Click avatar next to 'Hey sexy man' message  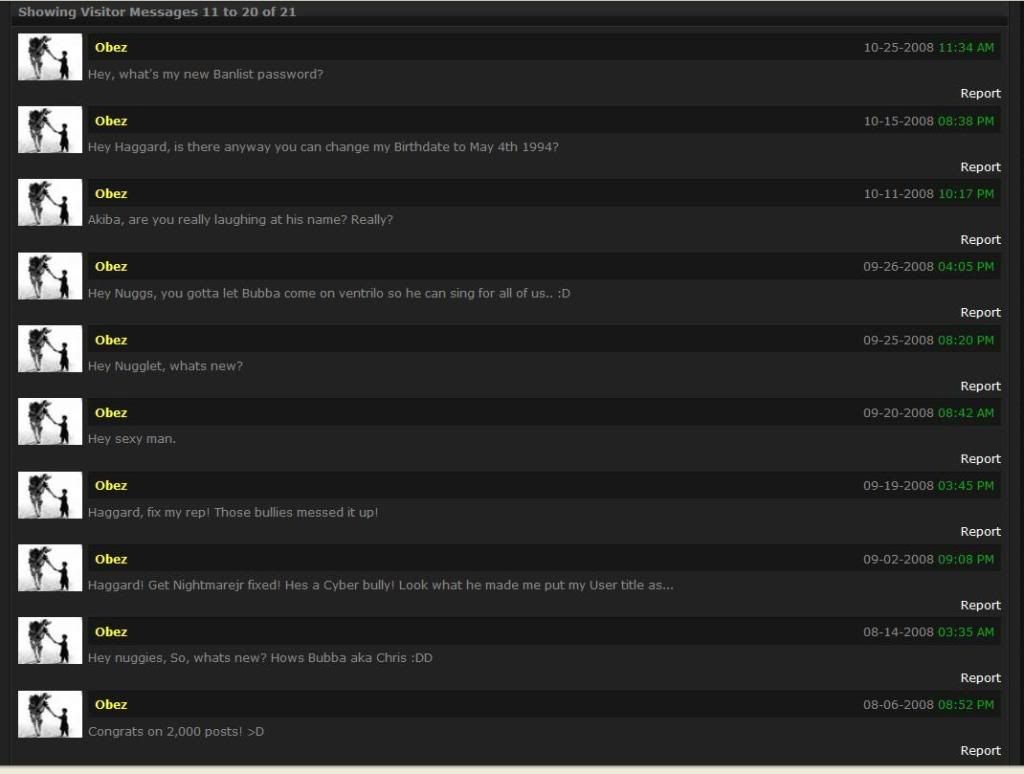point(50,421)
